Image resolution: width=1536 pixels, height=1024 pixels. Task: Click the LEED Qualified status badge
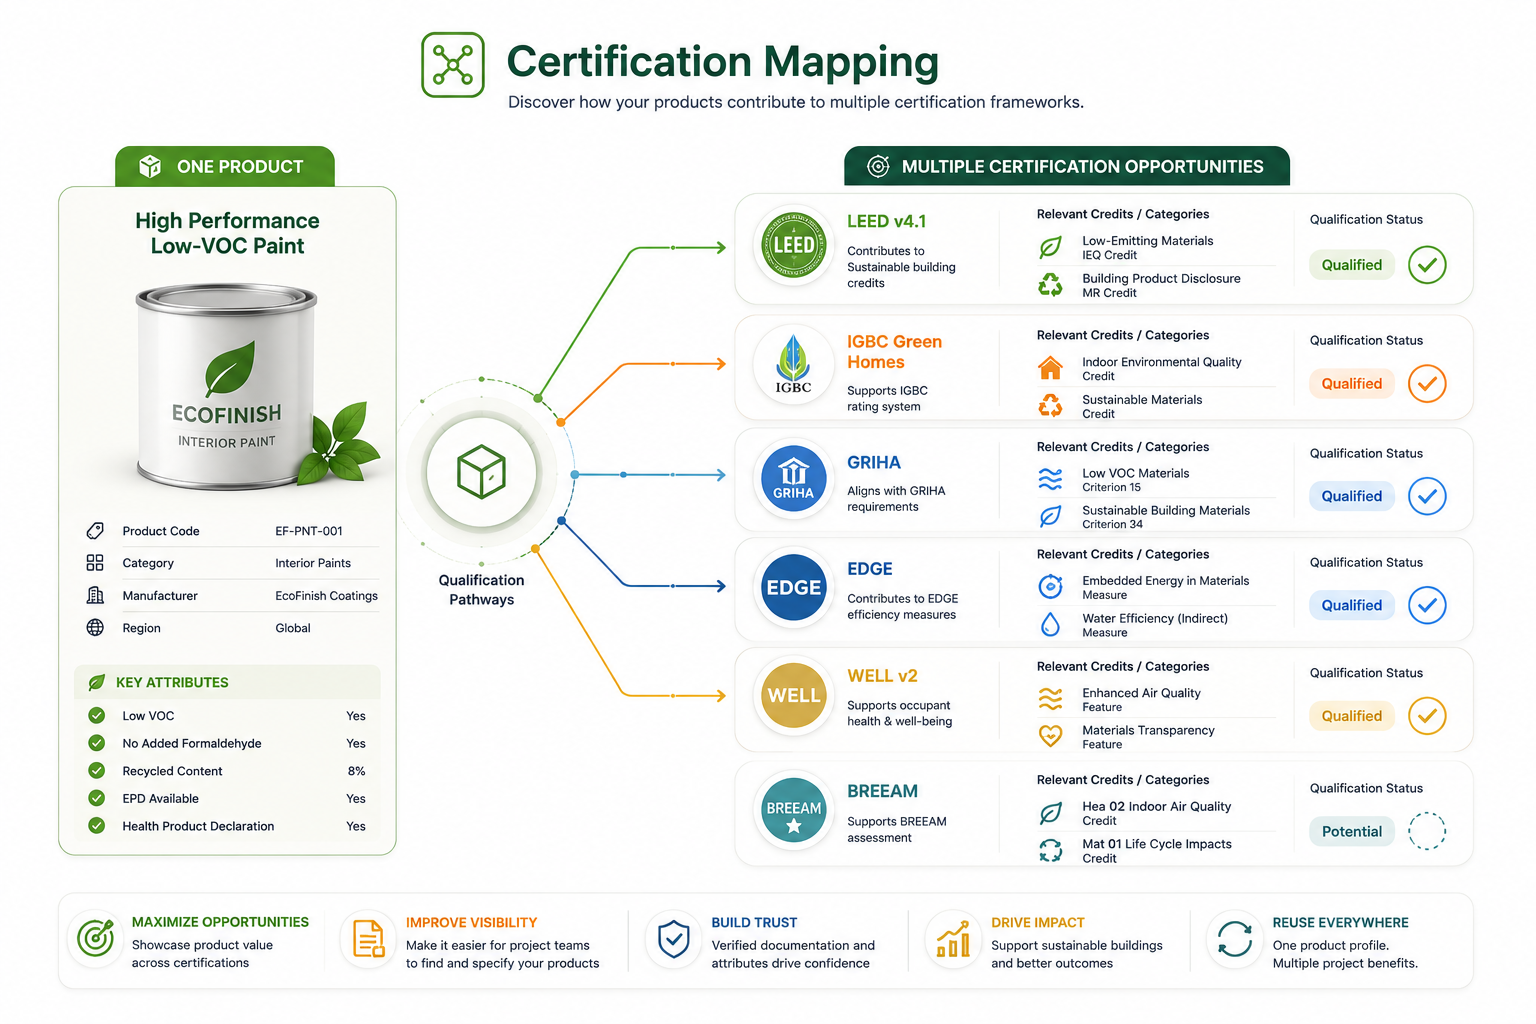point(1352,265)
